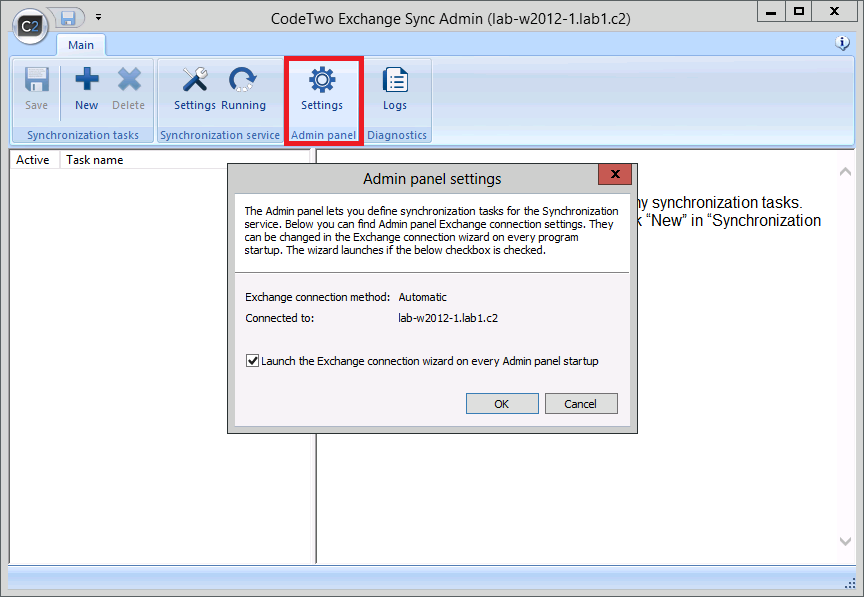The height and width of the screenshot is (597, 864).
Task: Click the Save ribbon button
Action: [x=36, y=89]
